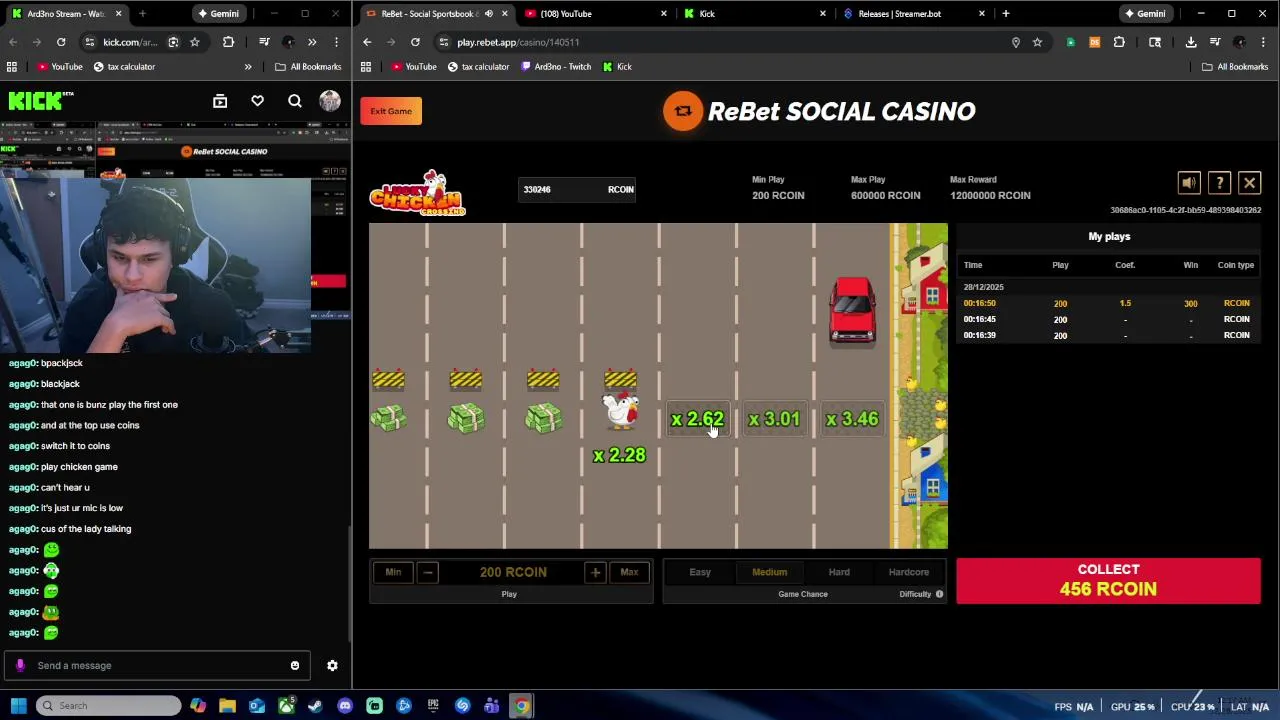Click Gemini button in ReBet window
1280x720 pixels.
coord(1145,14)
